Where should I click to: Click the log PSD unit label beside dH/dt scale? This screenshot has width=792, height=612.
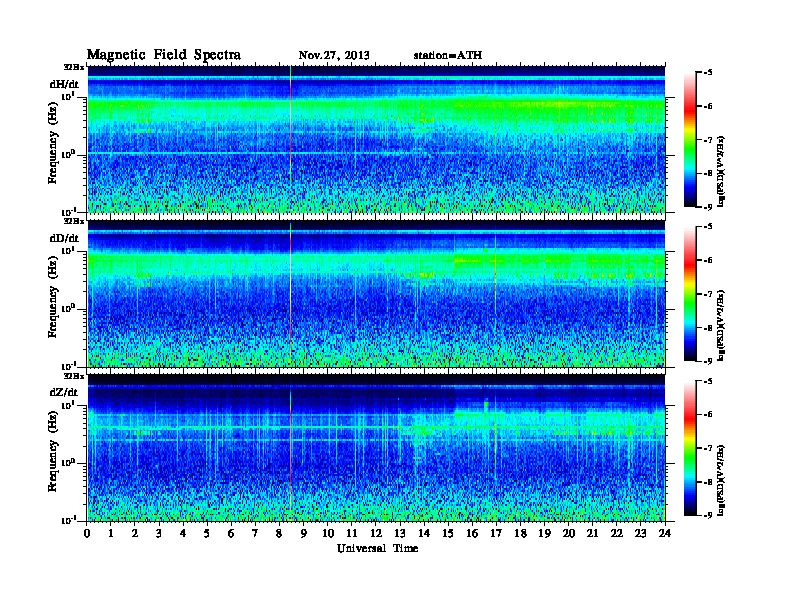pos(722,171)
